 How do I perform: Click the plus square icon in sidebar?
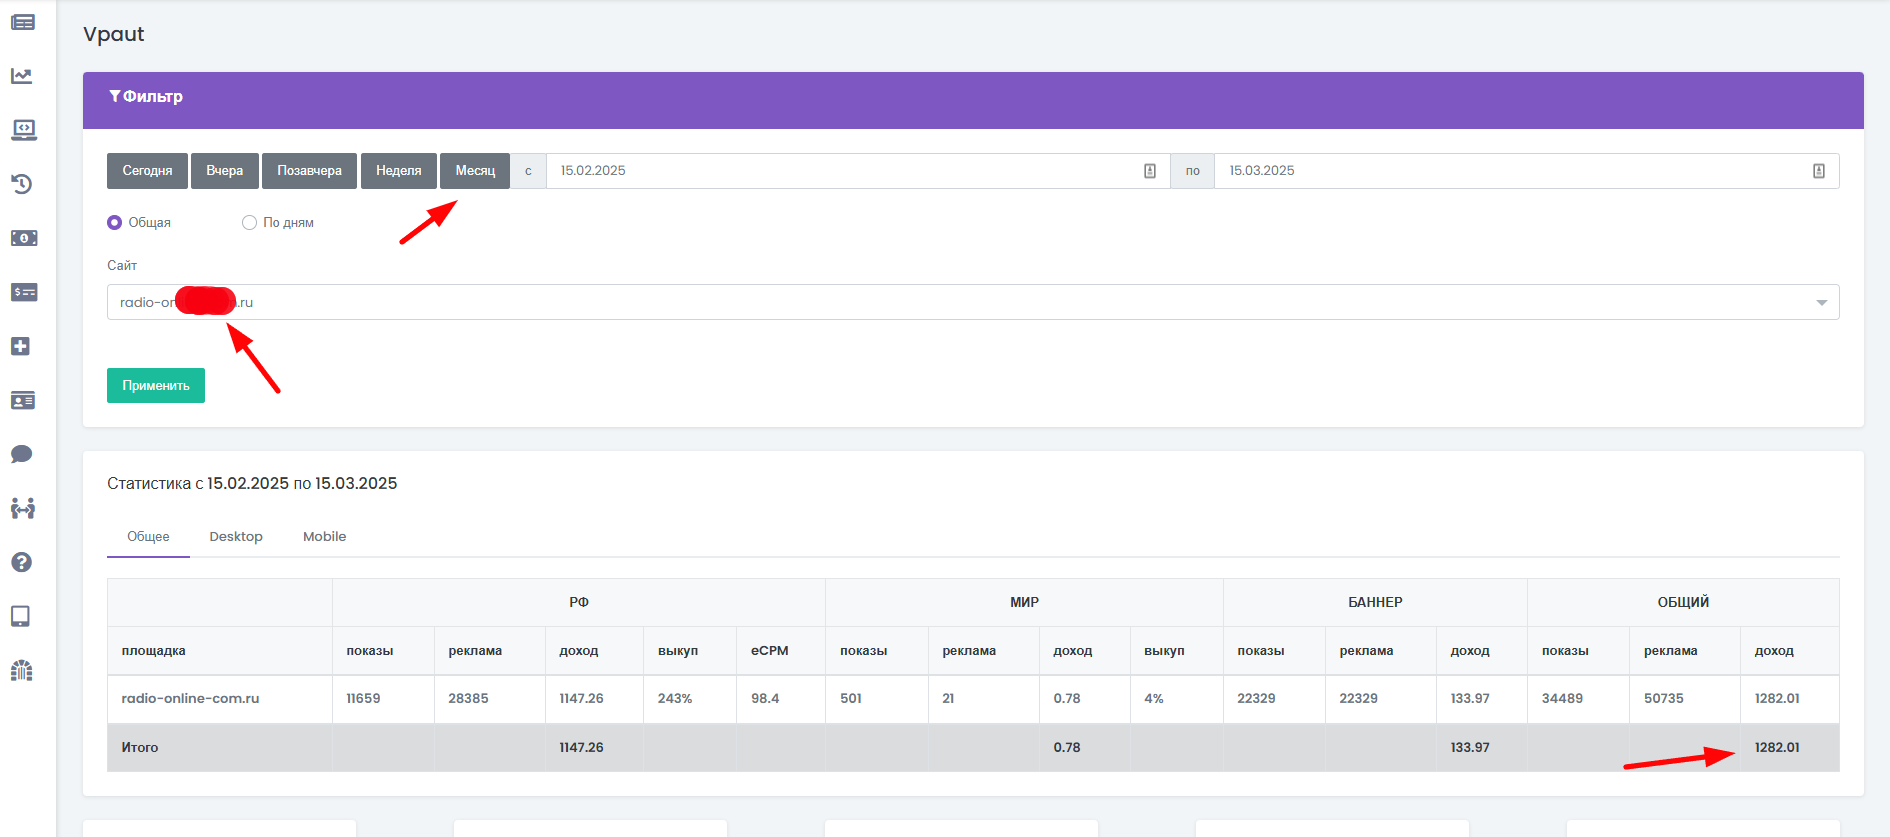(x=21, y=346)
